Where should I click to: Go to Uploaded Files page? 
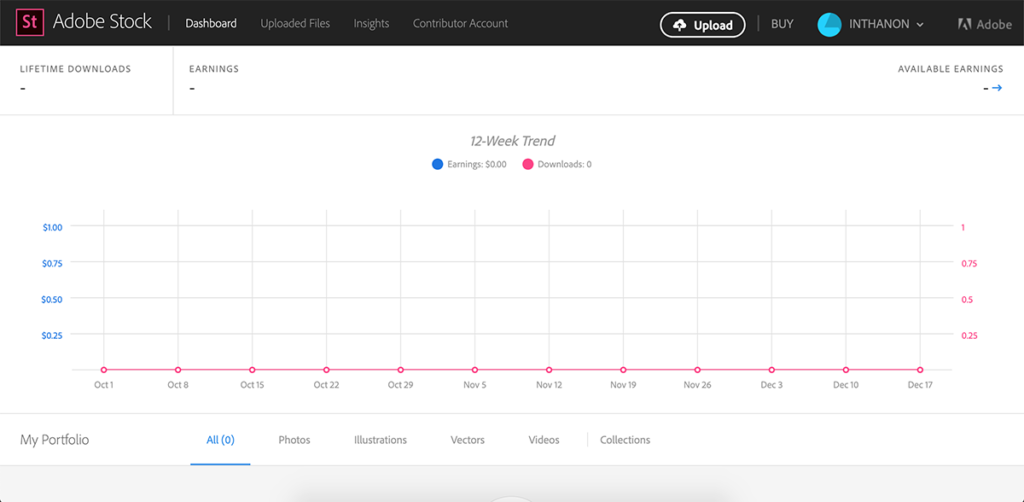(x=295, y=23)
